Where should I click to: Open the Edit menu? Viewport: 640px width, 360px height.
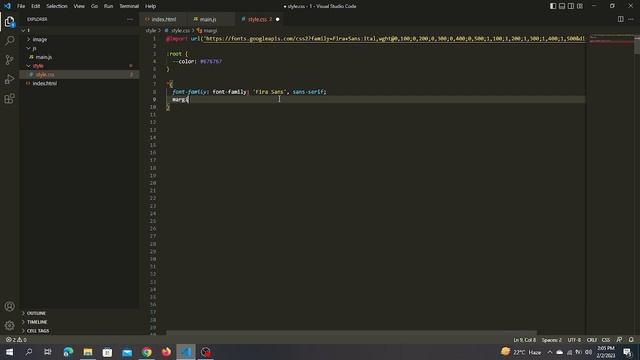pyautogui.click(x=36, y=6)
